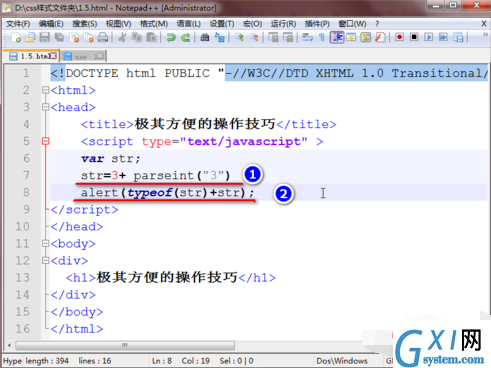Expand hidden toolbar icons with double chevron
The width and height of the screenshot is (491, 368).
(x=485, y=34)
